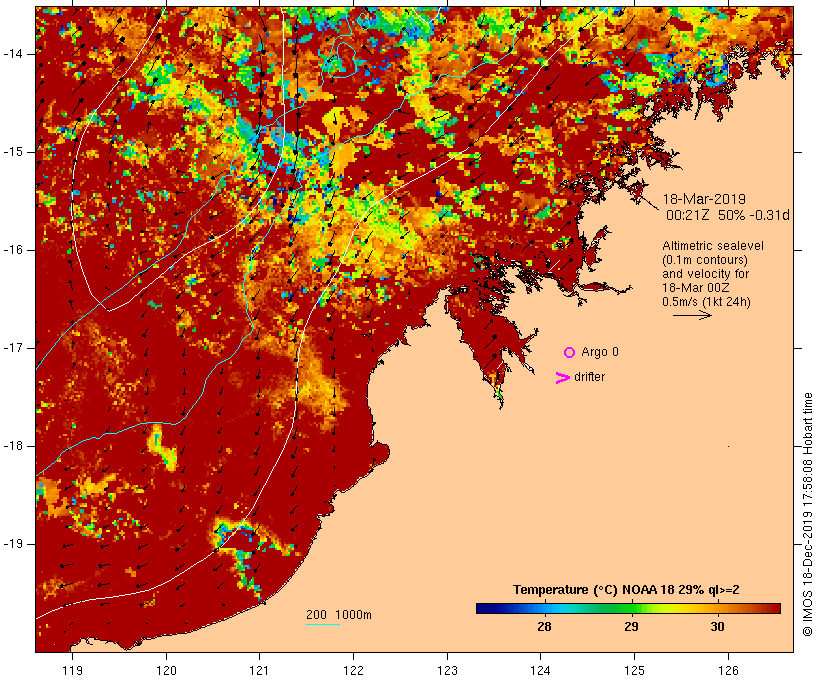The image size is (820, 680).
Task: Click the 121 longitude axis label
Action: click(x=260, y=671)
